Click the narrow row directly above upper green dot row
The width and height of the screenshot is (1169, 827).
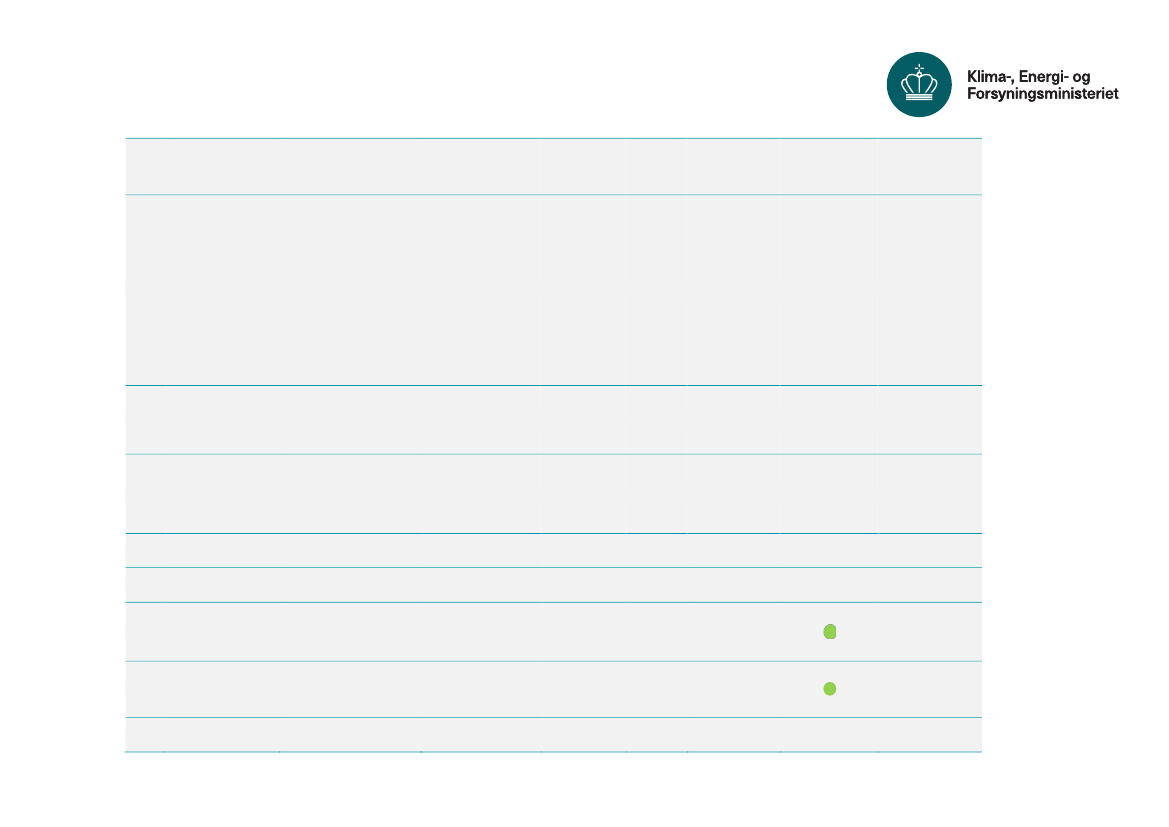553,585
